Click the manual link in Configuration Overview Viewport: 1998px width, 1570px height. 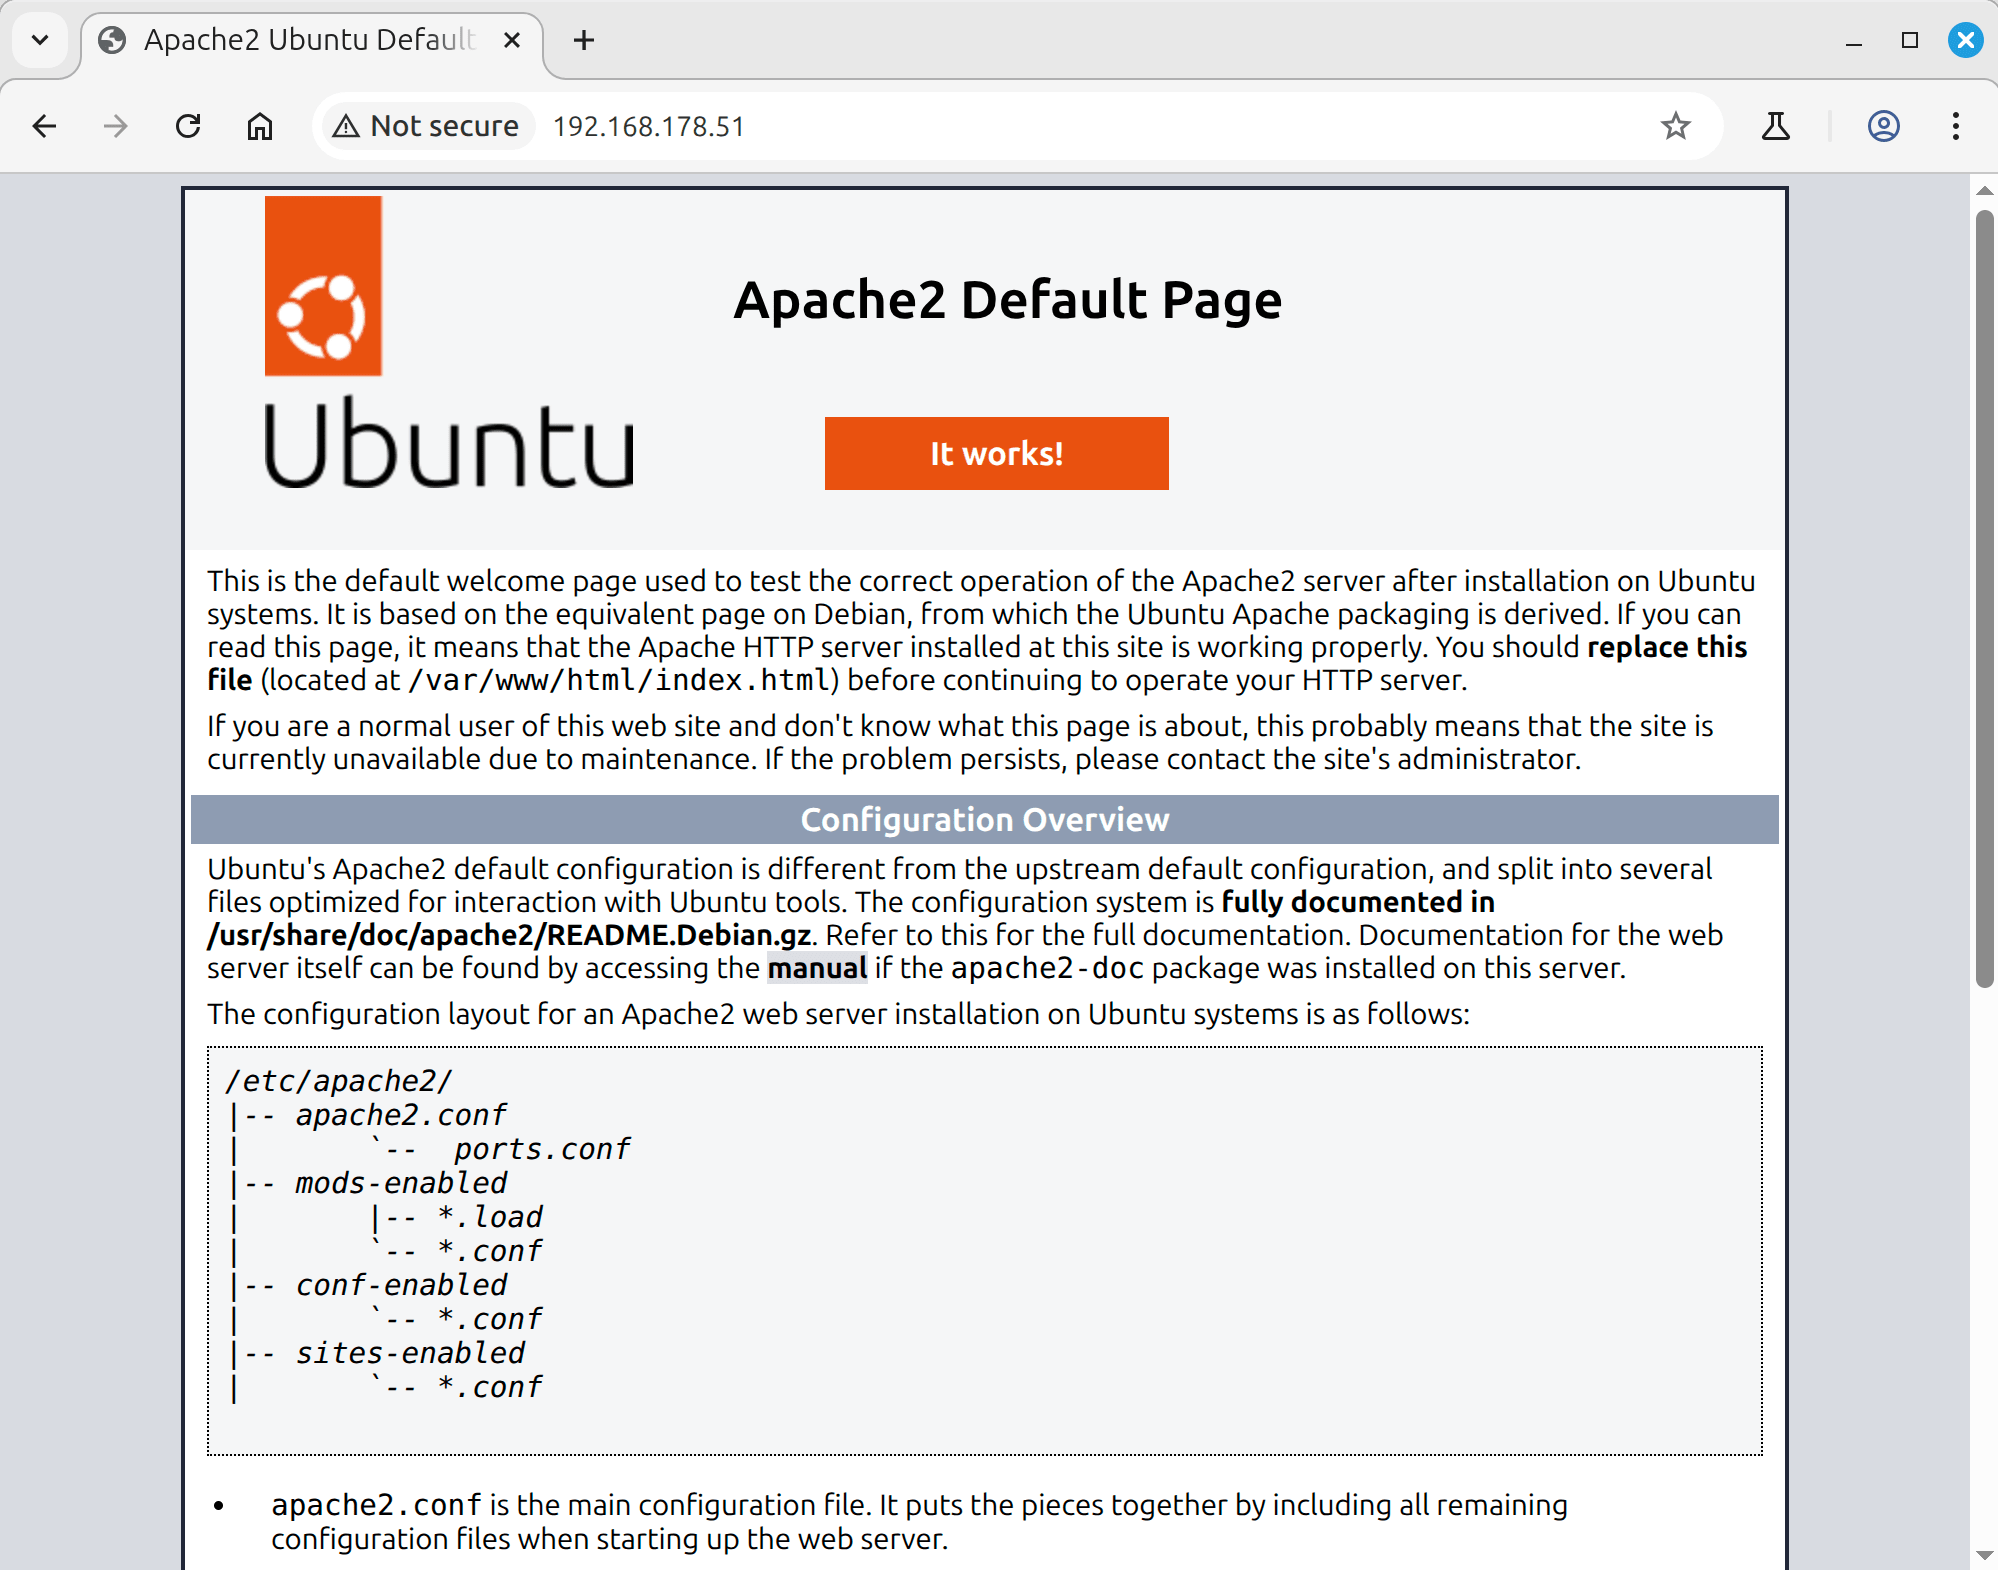[x=817, y=968]
